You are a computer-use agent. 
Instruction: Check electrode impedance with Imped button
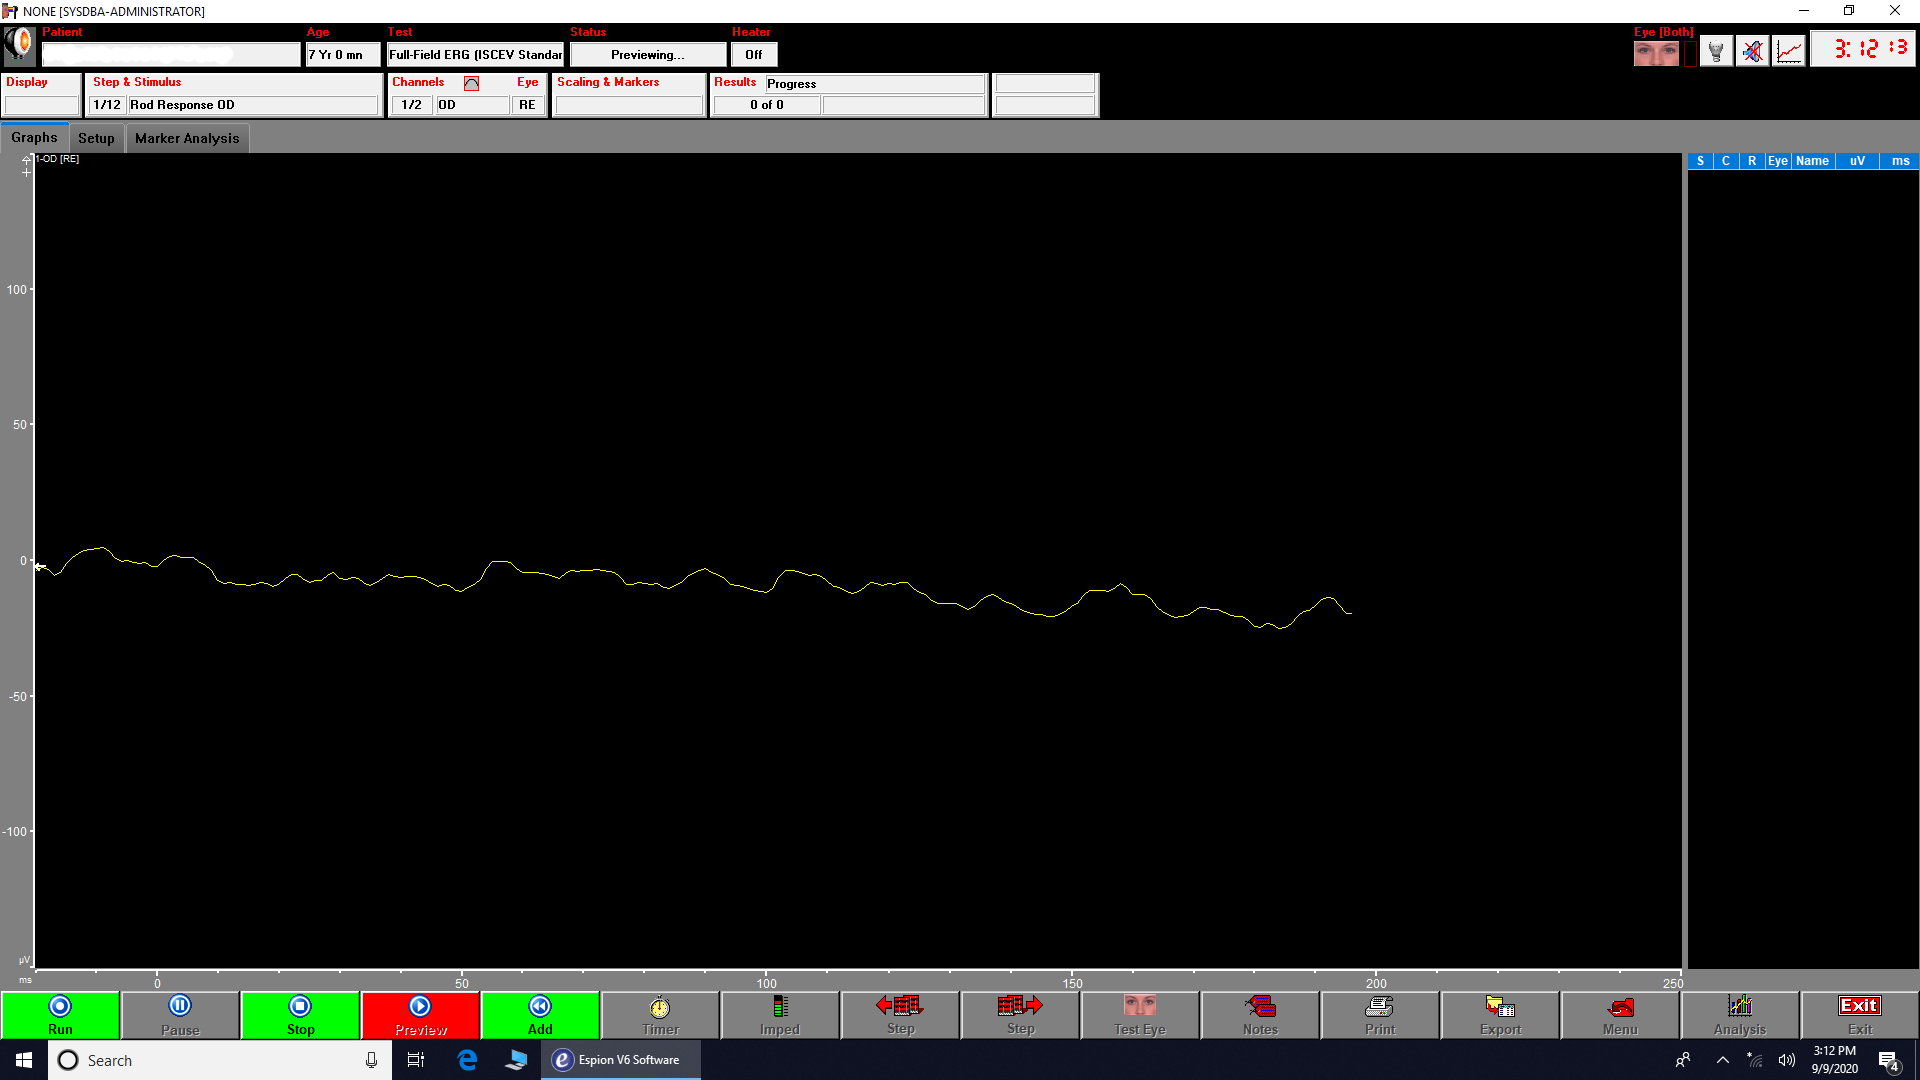click(x=780, y=1015)
